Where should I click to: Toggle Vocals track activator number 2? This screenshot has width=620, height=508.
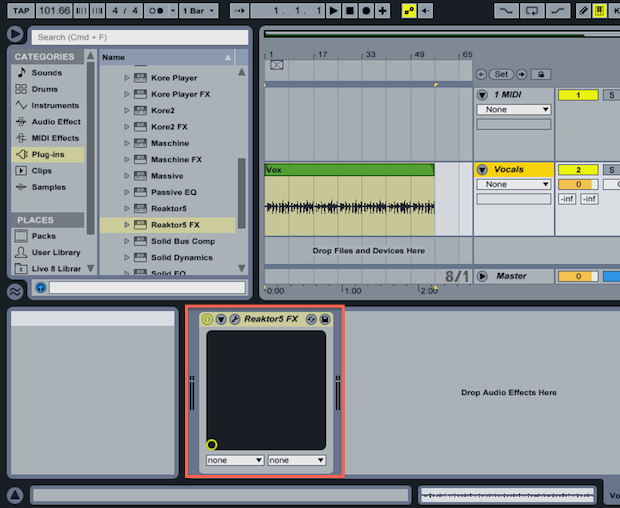click(577, 170)
